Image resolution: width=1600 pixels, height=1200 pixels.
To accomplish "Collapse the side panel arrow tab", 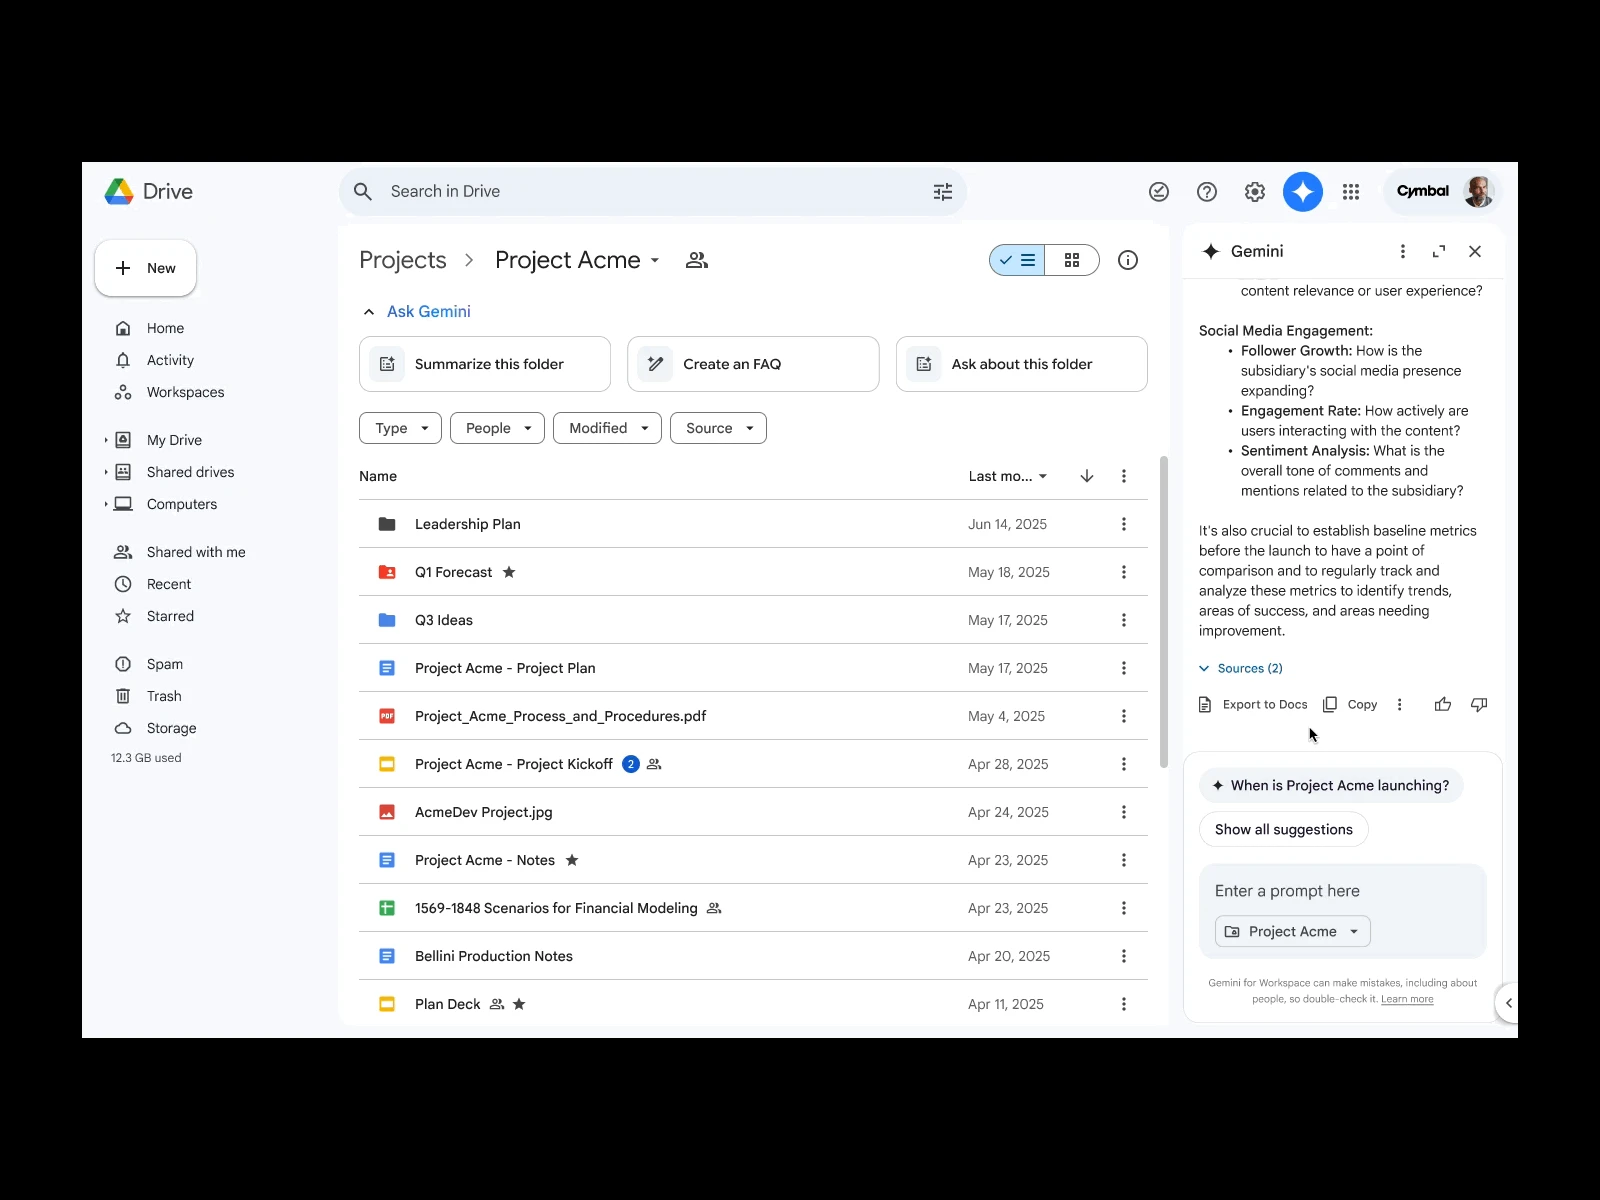I will [x=1507, y=1003].
